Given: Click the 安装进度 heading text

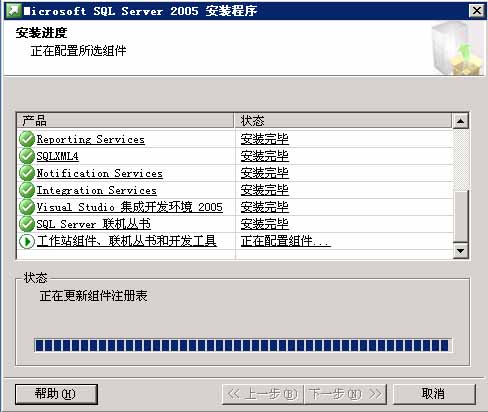Looking at the screenshot, I should [41, 33].
